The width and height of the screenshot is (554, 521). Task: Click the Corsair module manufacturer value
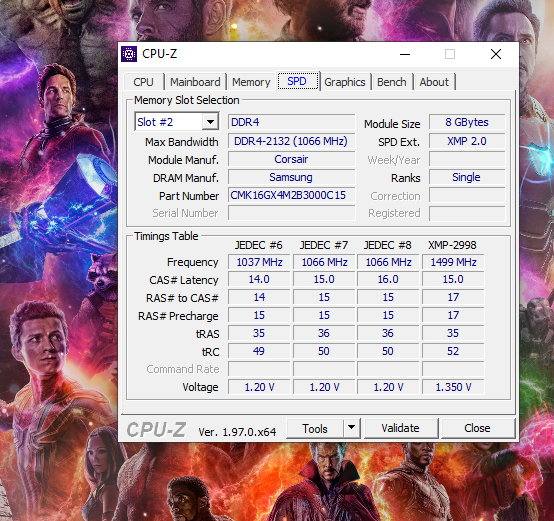point(291,159)
